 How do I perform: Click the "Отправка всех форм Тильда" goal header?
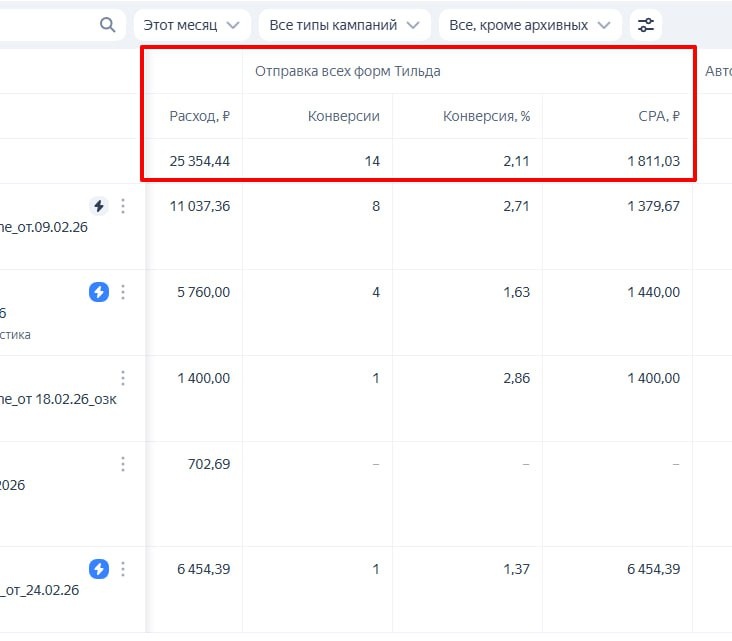click(347, 72)
